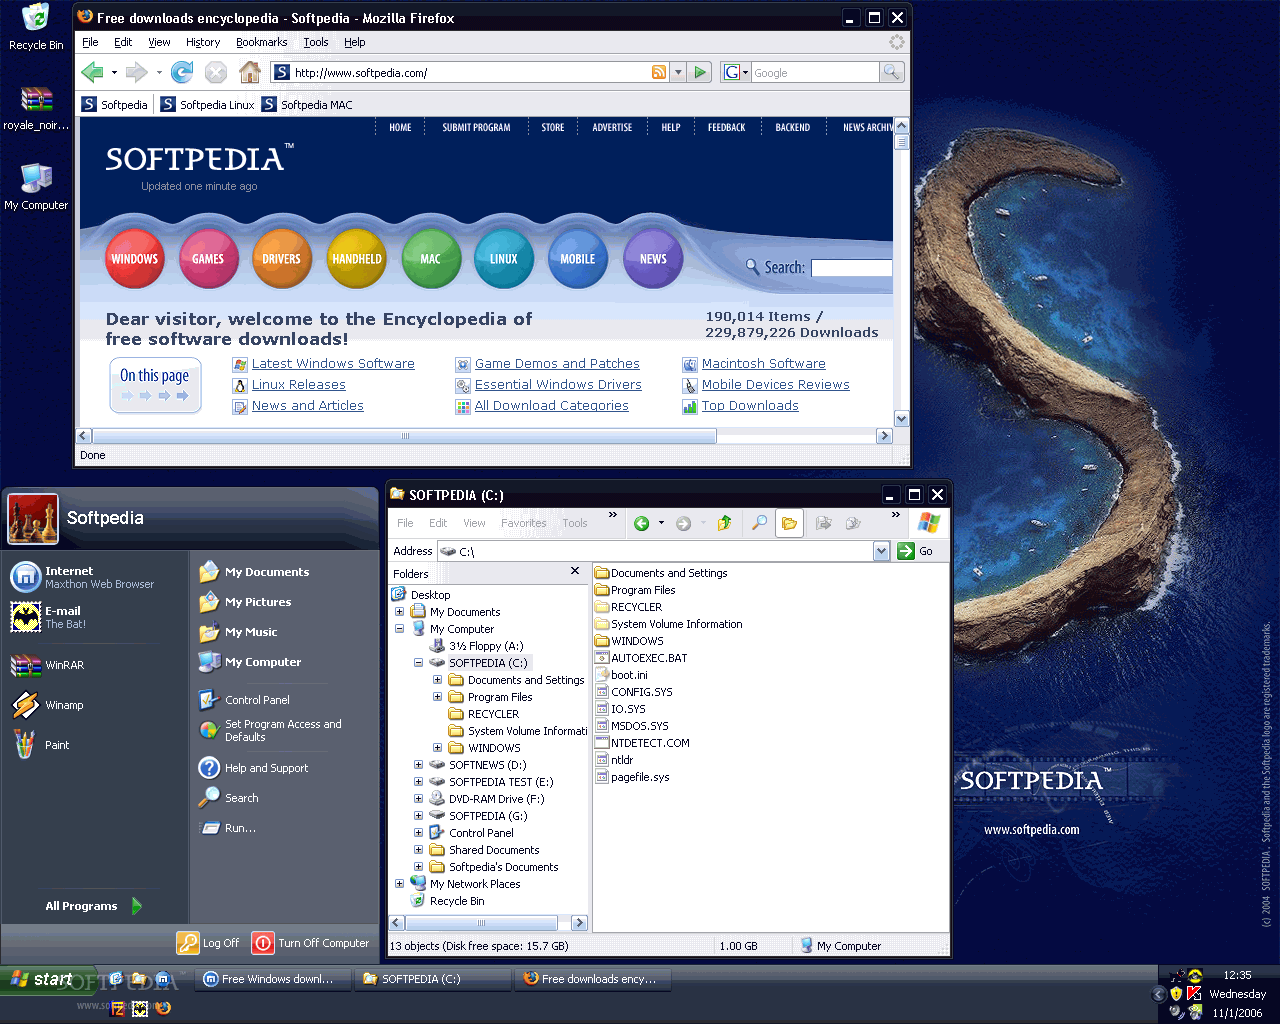
Task: Open Mobile Devices Reviews link
Action: point(775,385)
